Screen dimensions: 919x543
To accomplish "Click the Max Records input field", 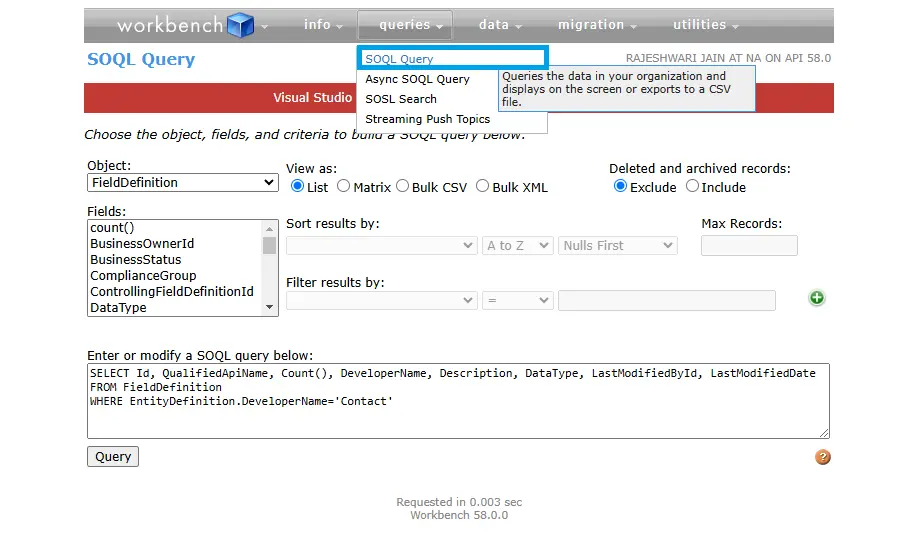I will pos(749,245).
